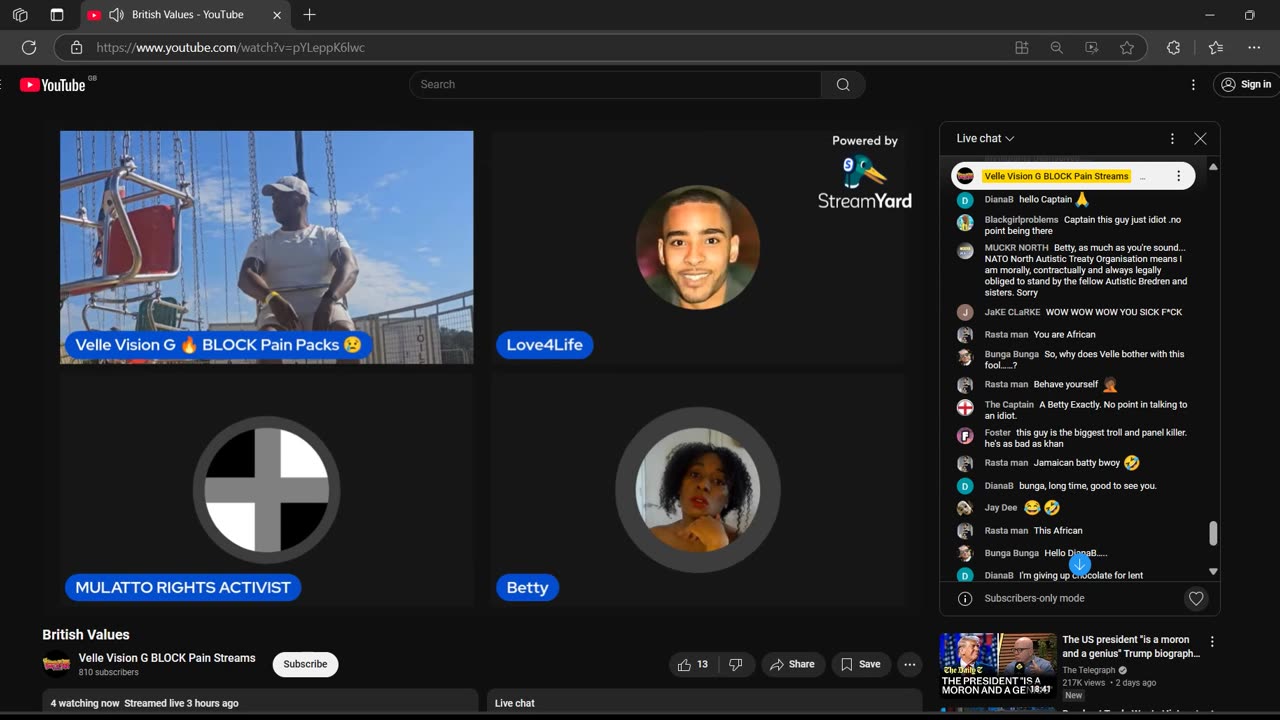Screen dimensions: 1280x720
Task: Open the zoom magnifier in address bar
Action: pos(1056,47)
